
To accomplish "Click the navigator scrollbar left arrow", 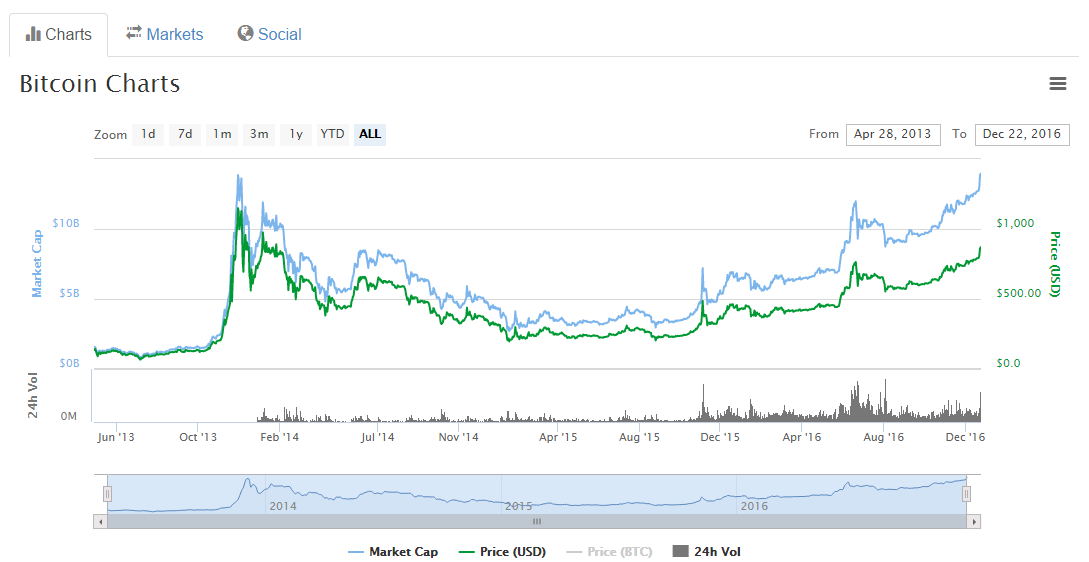I will click(101, 522).
